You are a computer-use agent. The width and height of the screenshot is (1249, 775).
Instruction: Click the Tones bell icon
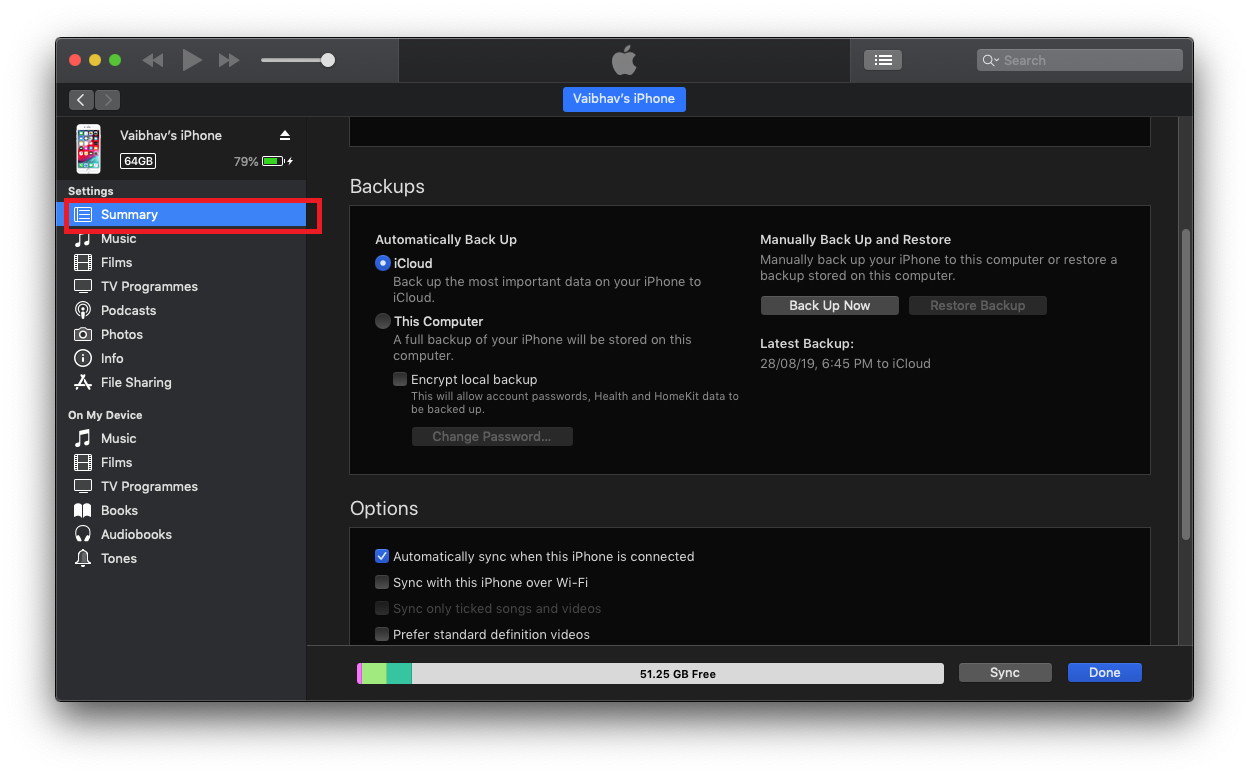pyautogui.click(x=83, y=558)
